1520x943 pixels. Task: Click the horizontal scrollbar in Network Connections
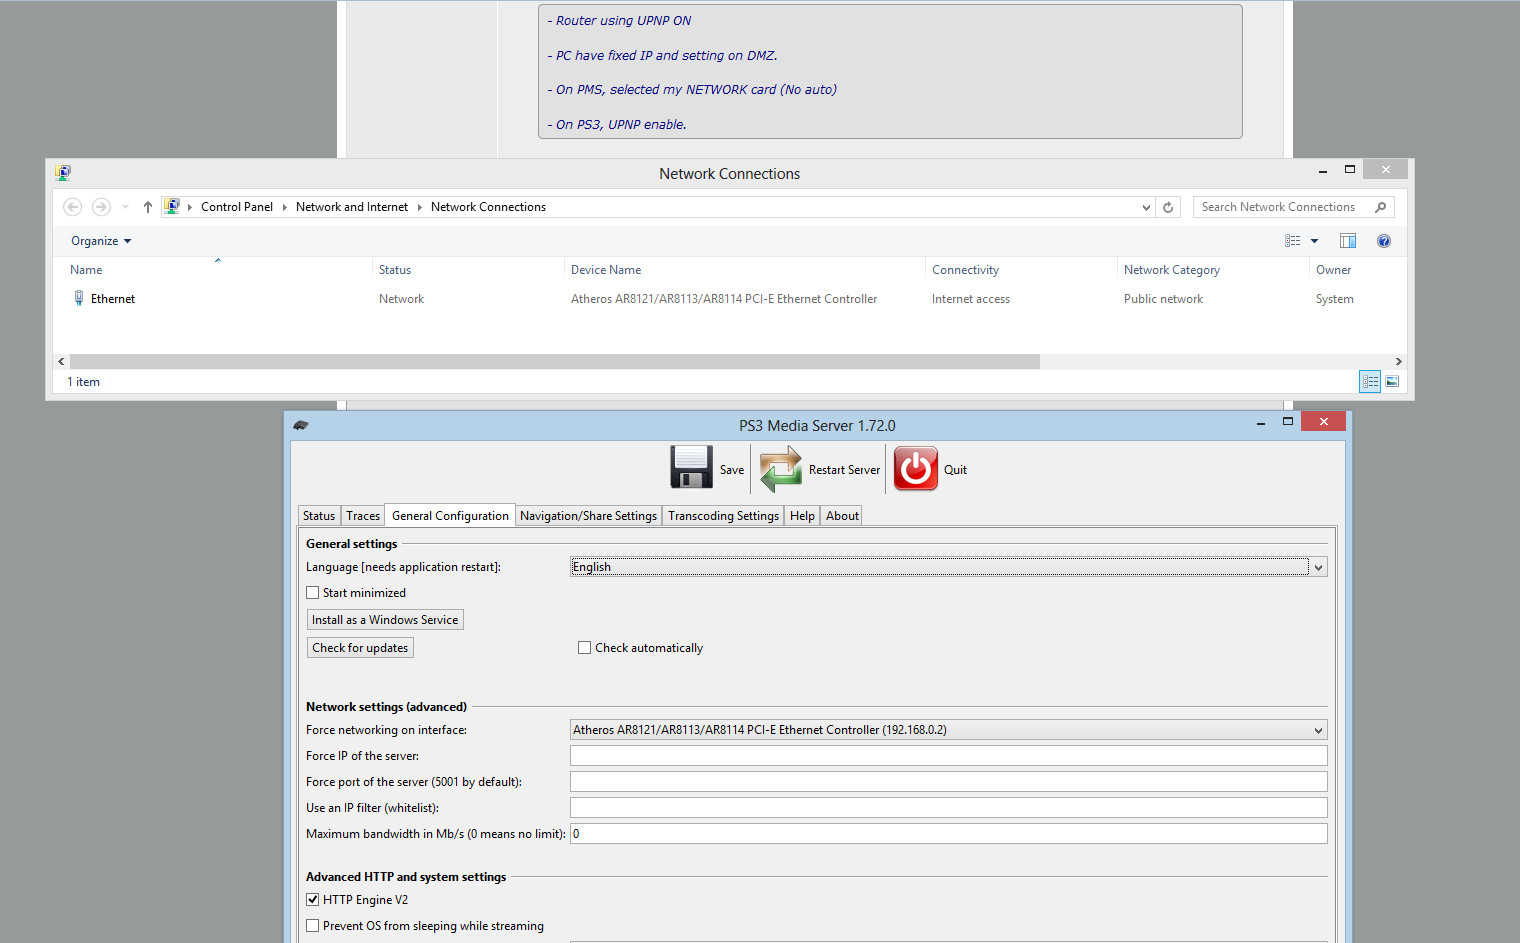pos(555,361)
